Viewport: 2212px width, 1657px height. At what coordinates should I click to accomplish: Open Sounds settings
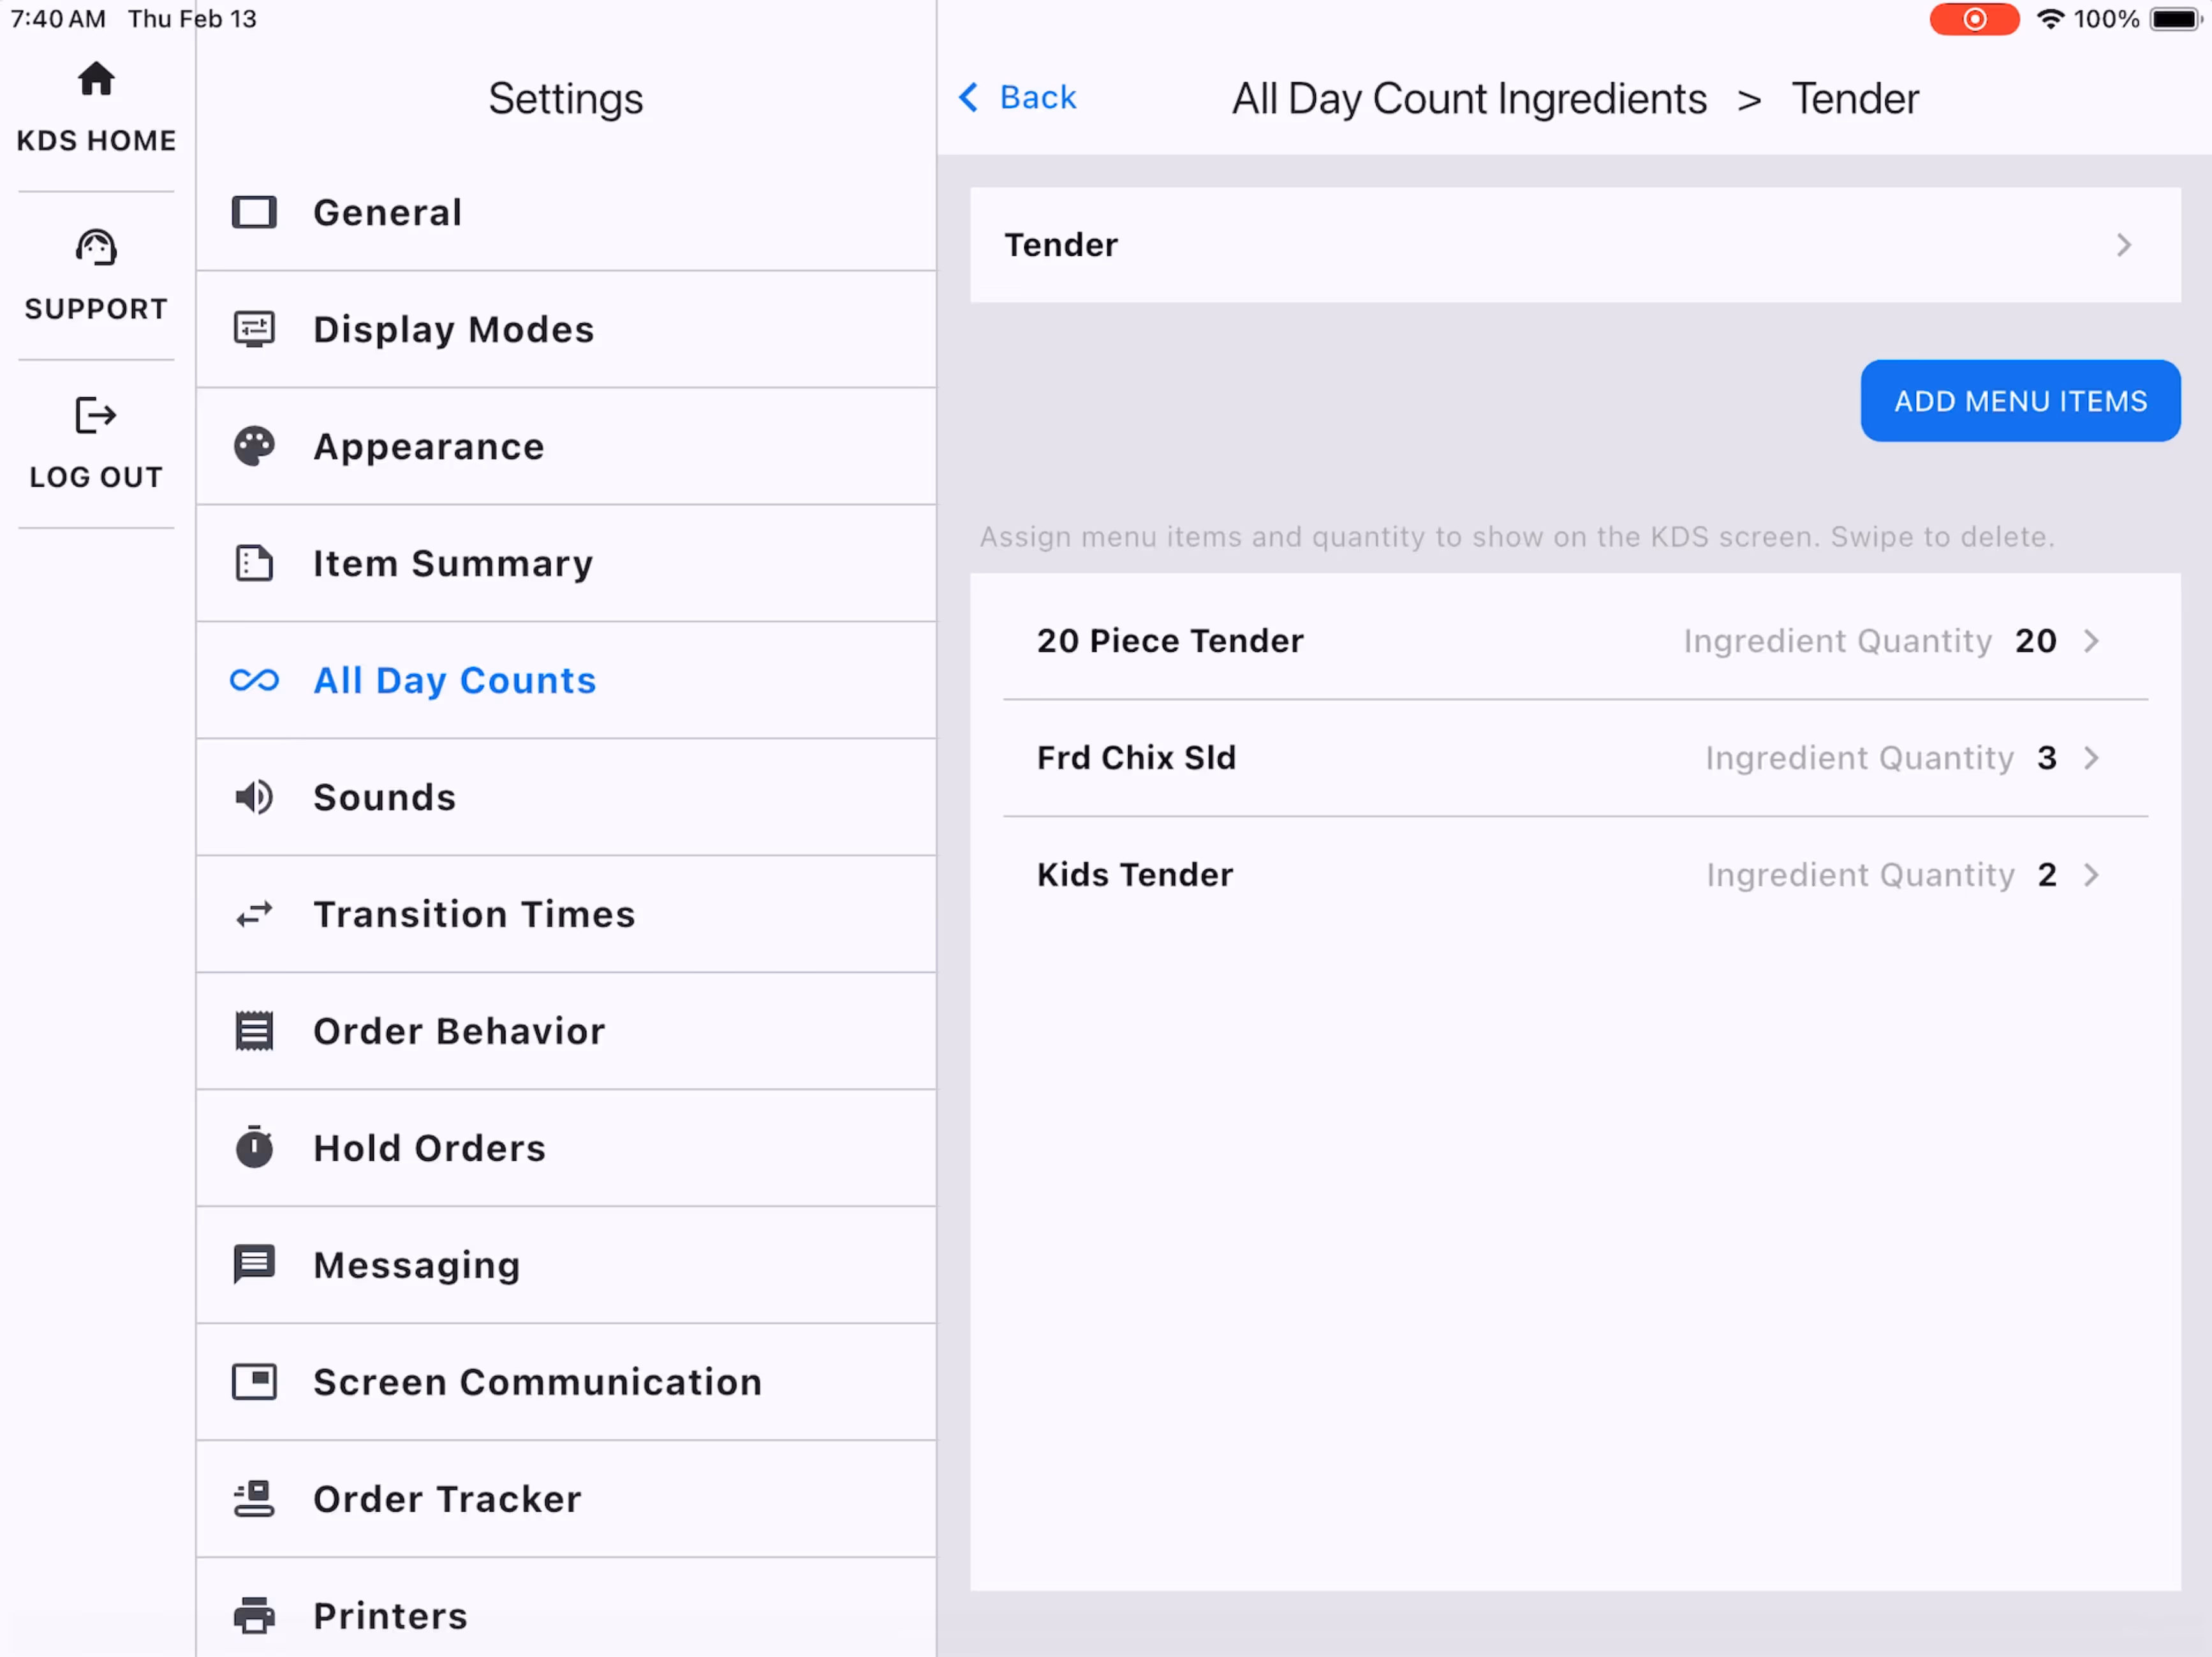(566, 797)
